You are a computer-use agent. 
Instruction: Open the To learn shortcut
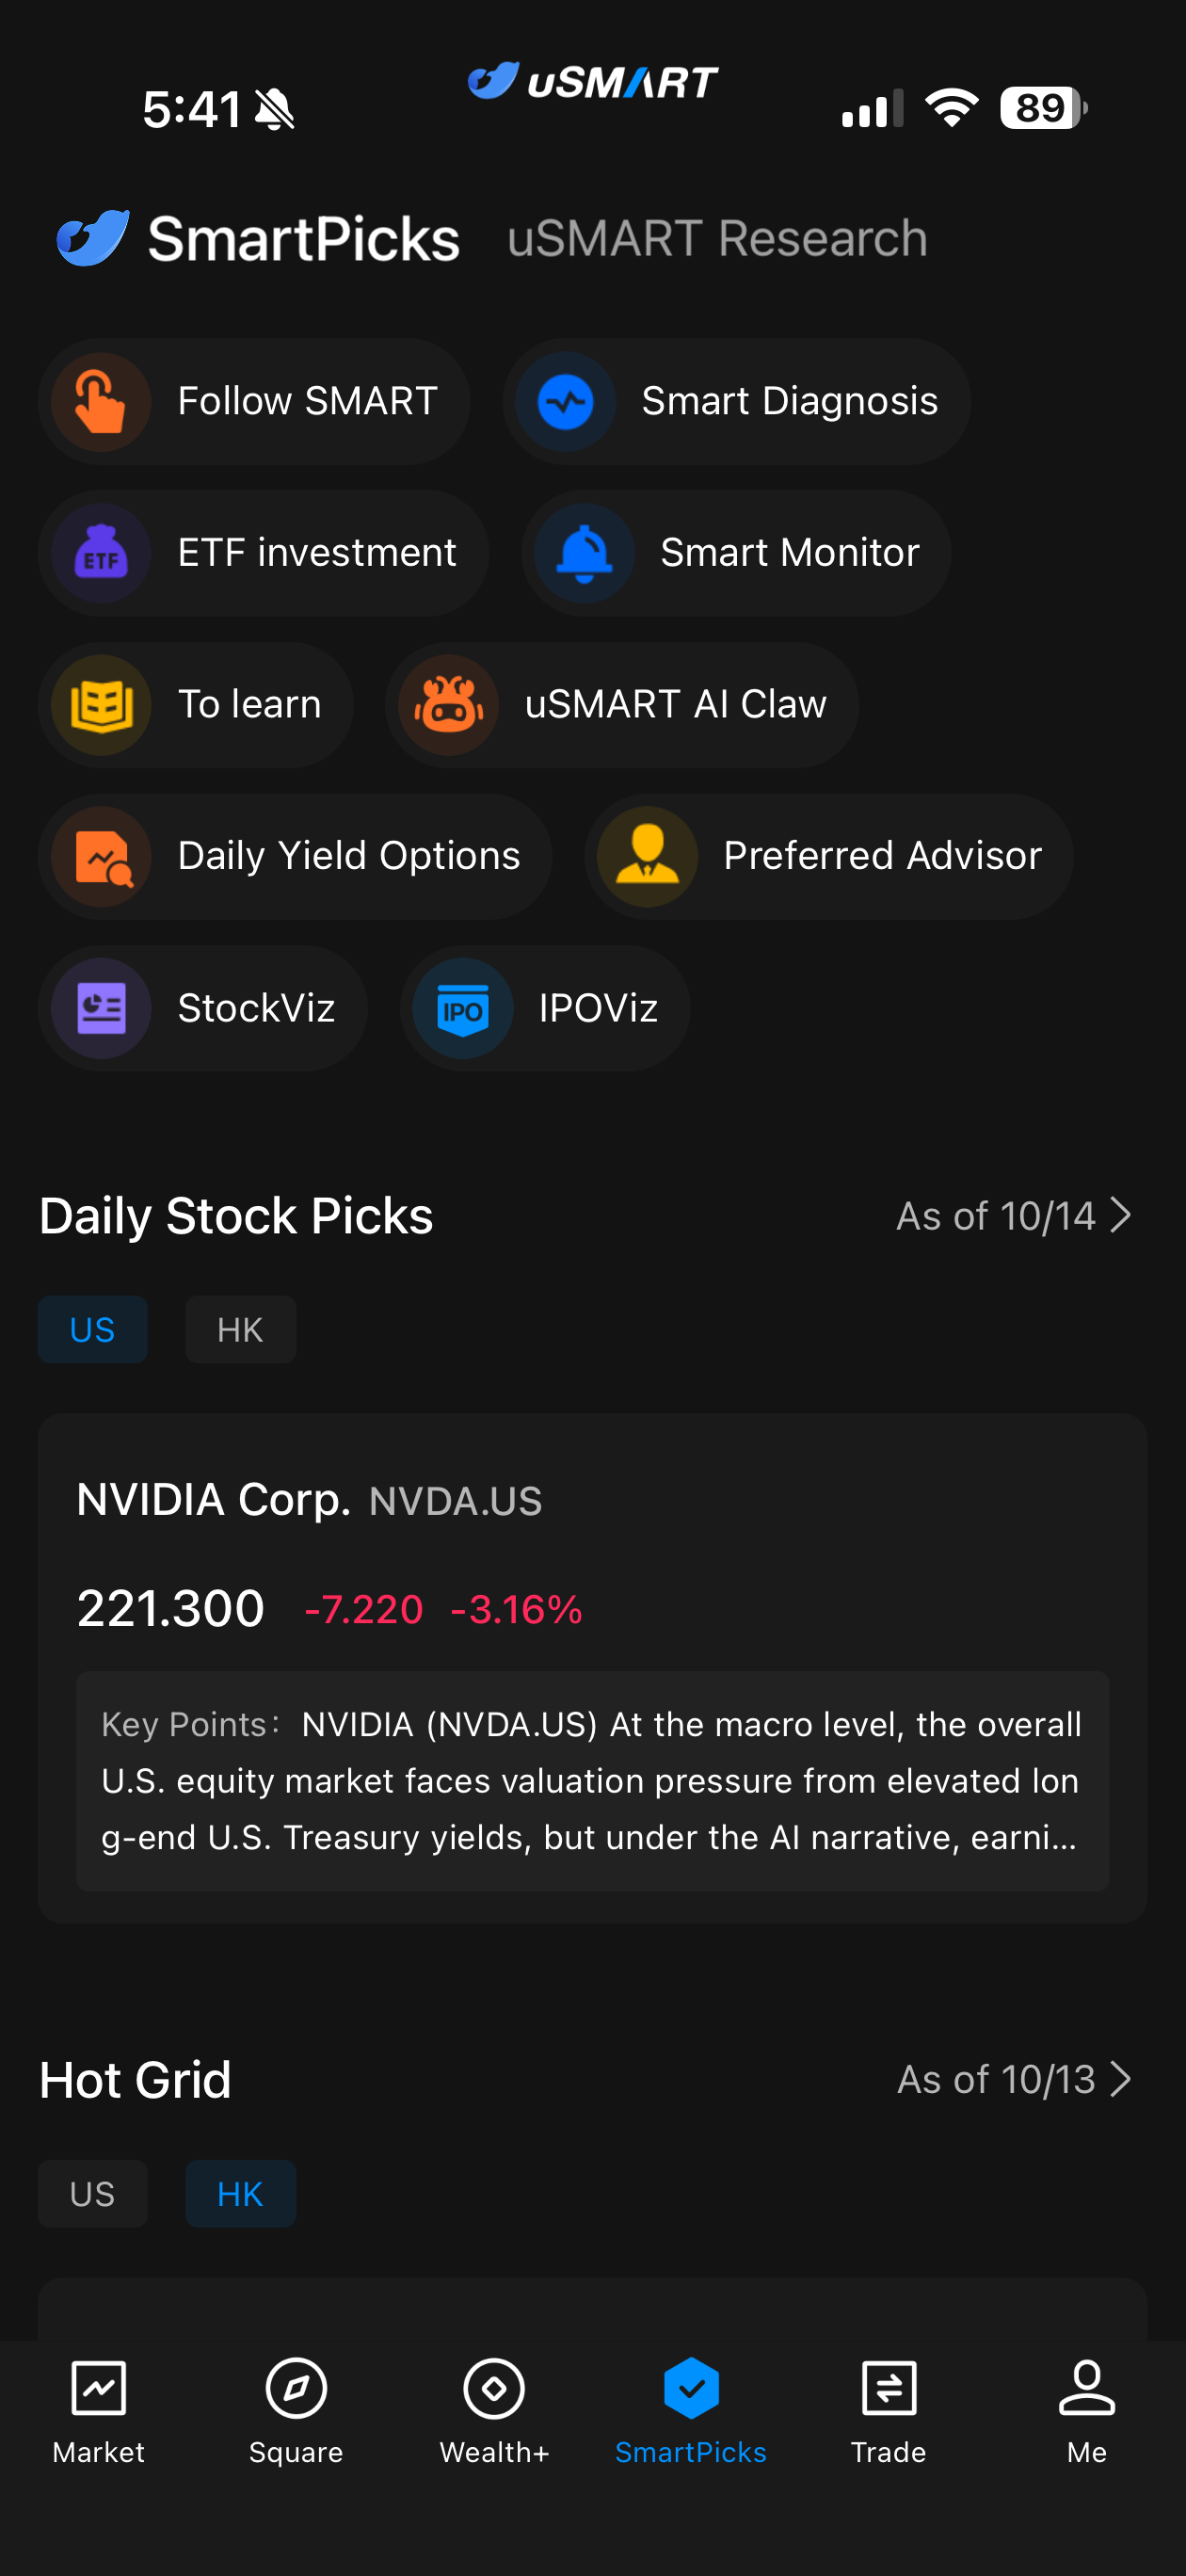coord(196,705)
